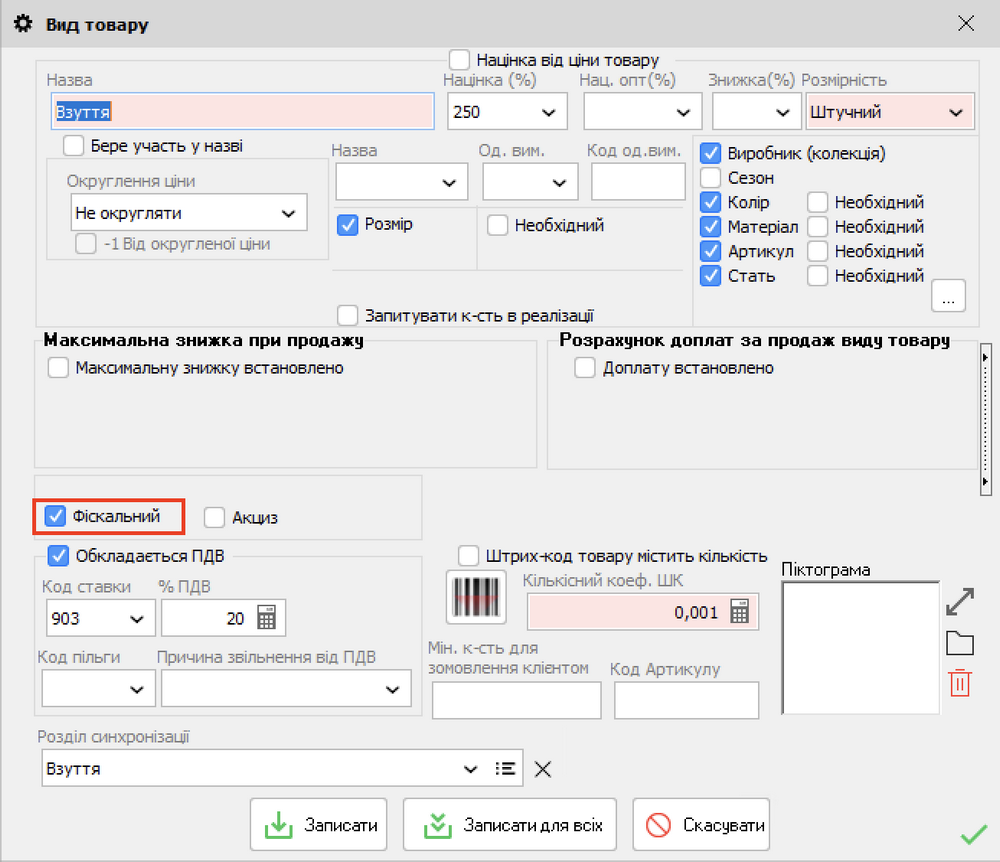The image size is (1000, 862).
Task: Open calculator for Кількісний коеф. ШК
Action: pyautogui.click(x=739, y=612)
